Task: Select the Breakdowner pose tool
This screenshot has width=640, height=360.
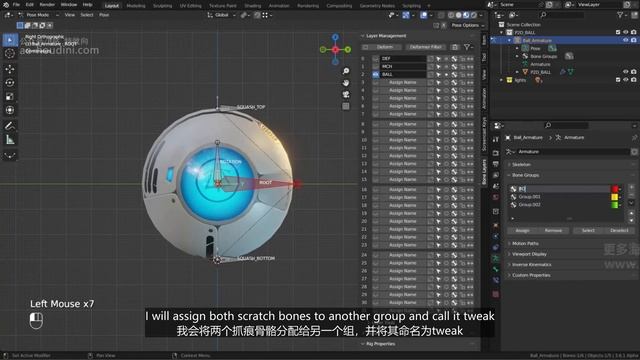Action: coord(10,155)
